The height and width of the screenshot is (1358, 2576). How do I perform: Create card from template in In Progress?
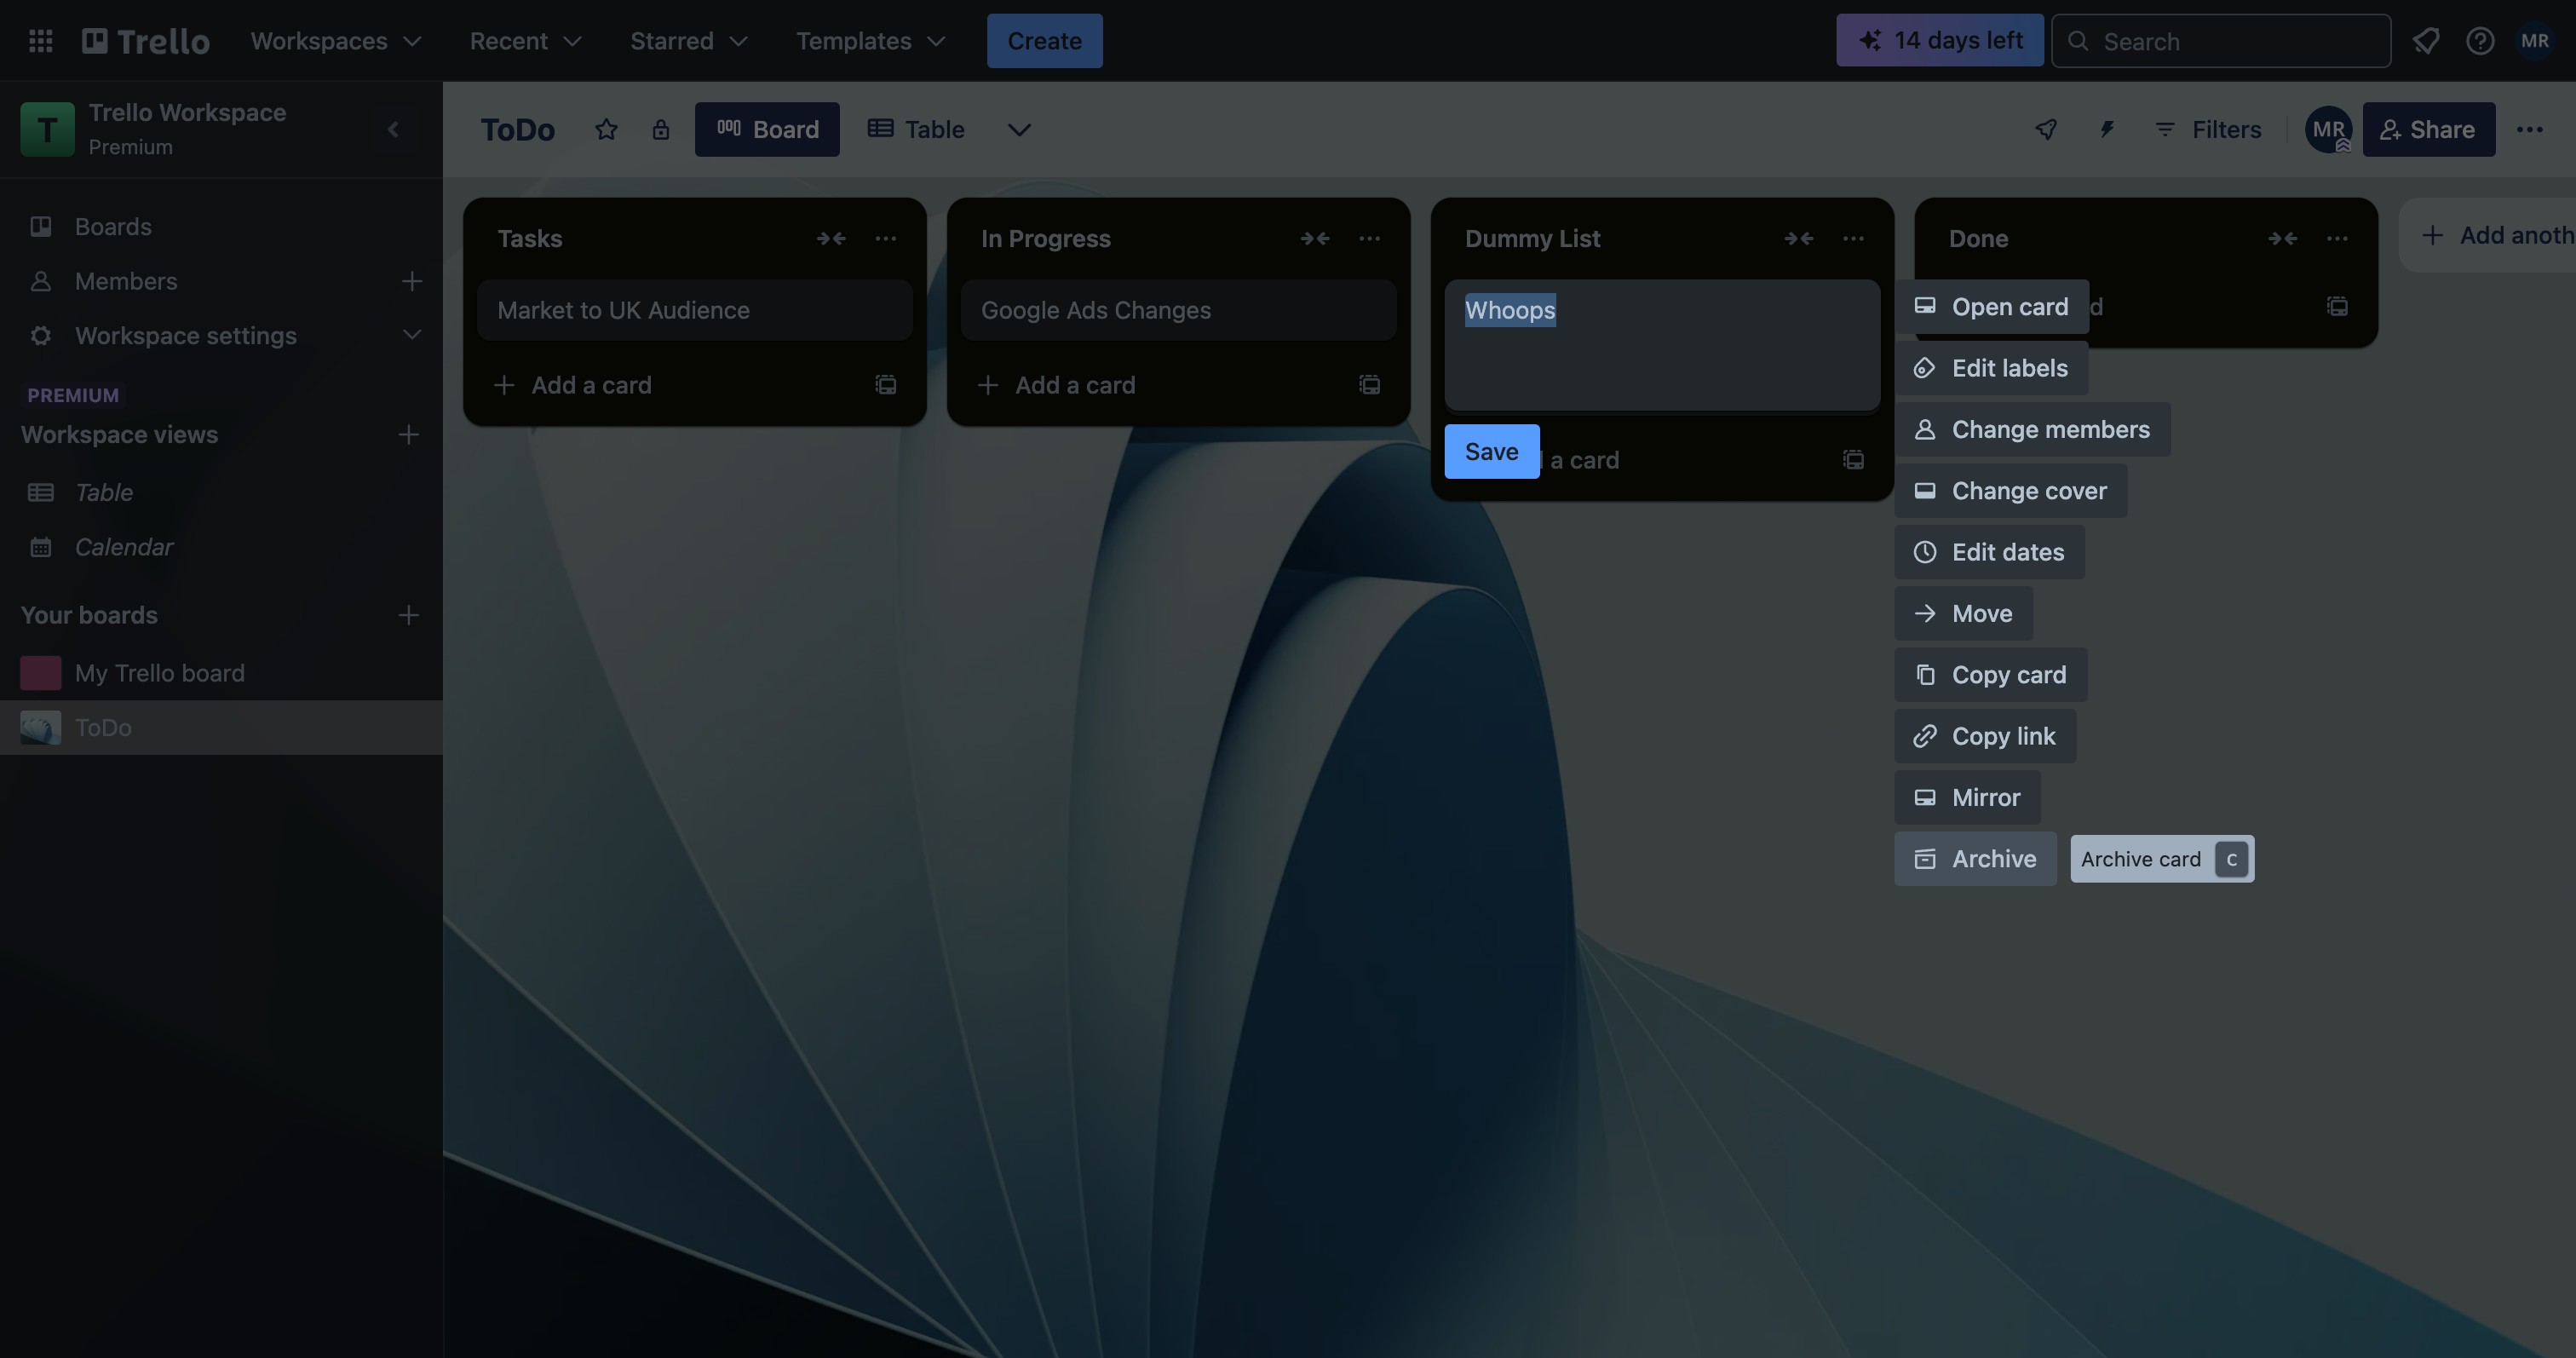coord(1370,385)
